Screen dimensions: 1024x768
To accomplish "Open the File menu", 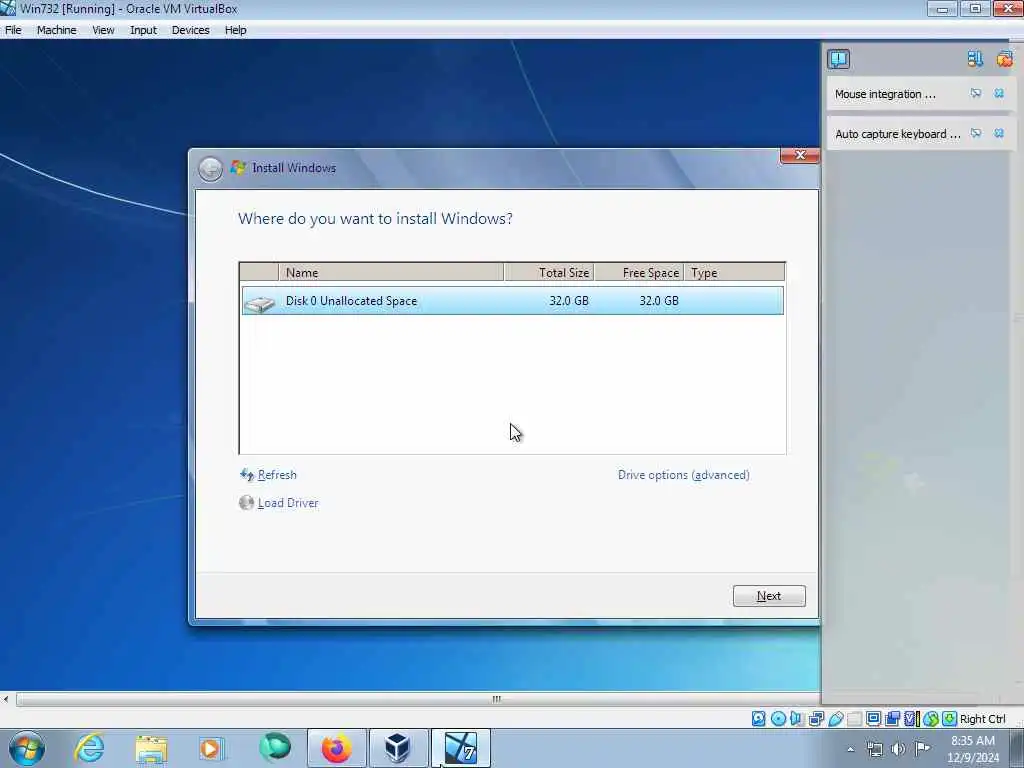I will click(x=13, y=30).
